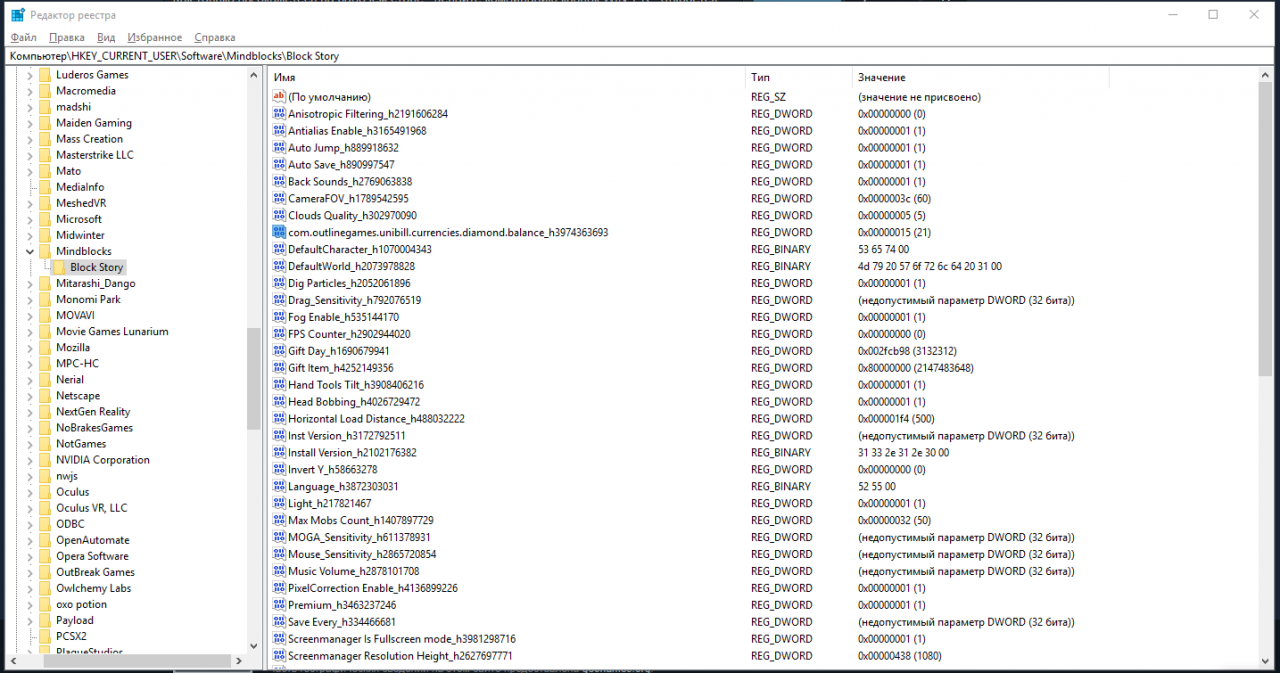Select the Mitarashi_Dango key

point(96,283)
